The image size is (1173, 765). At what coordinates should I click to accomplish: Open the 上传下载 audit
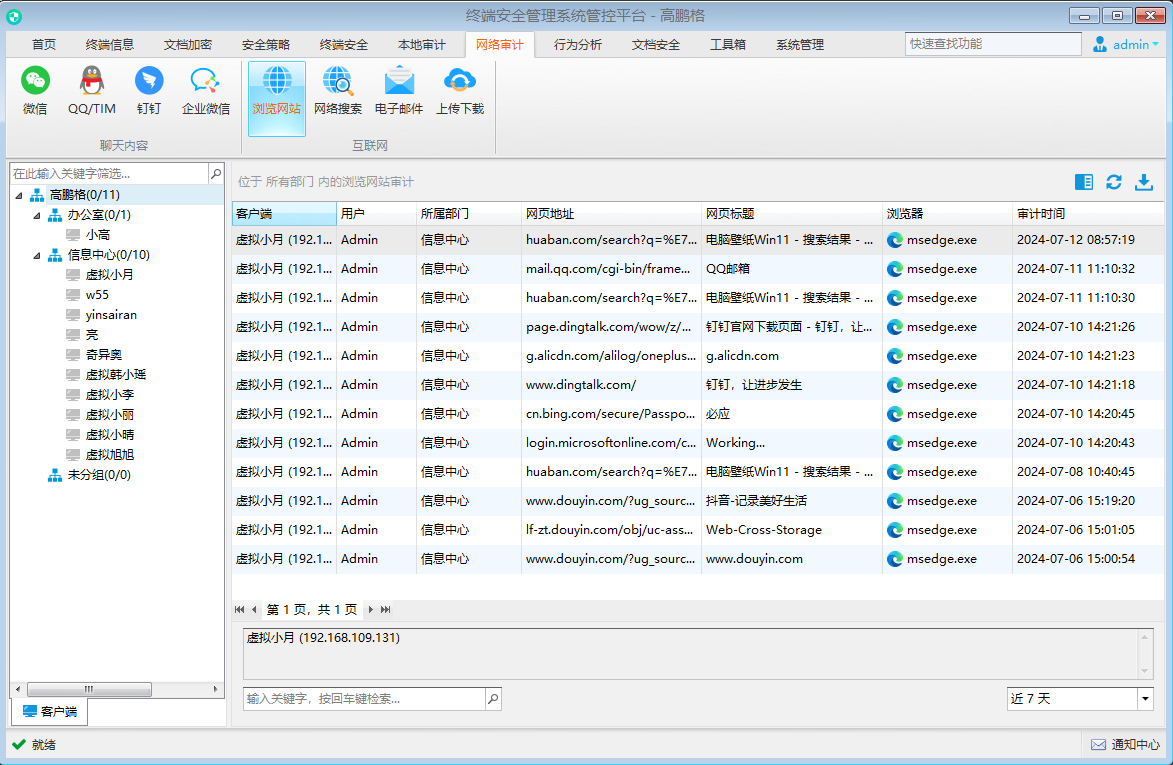click(460, 90)
